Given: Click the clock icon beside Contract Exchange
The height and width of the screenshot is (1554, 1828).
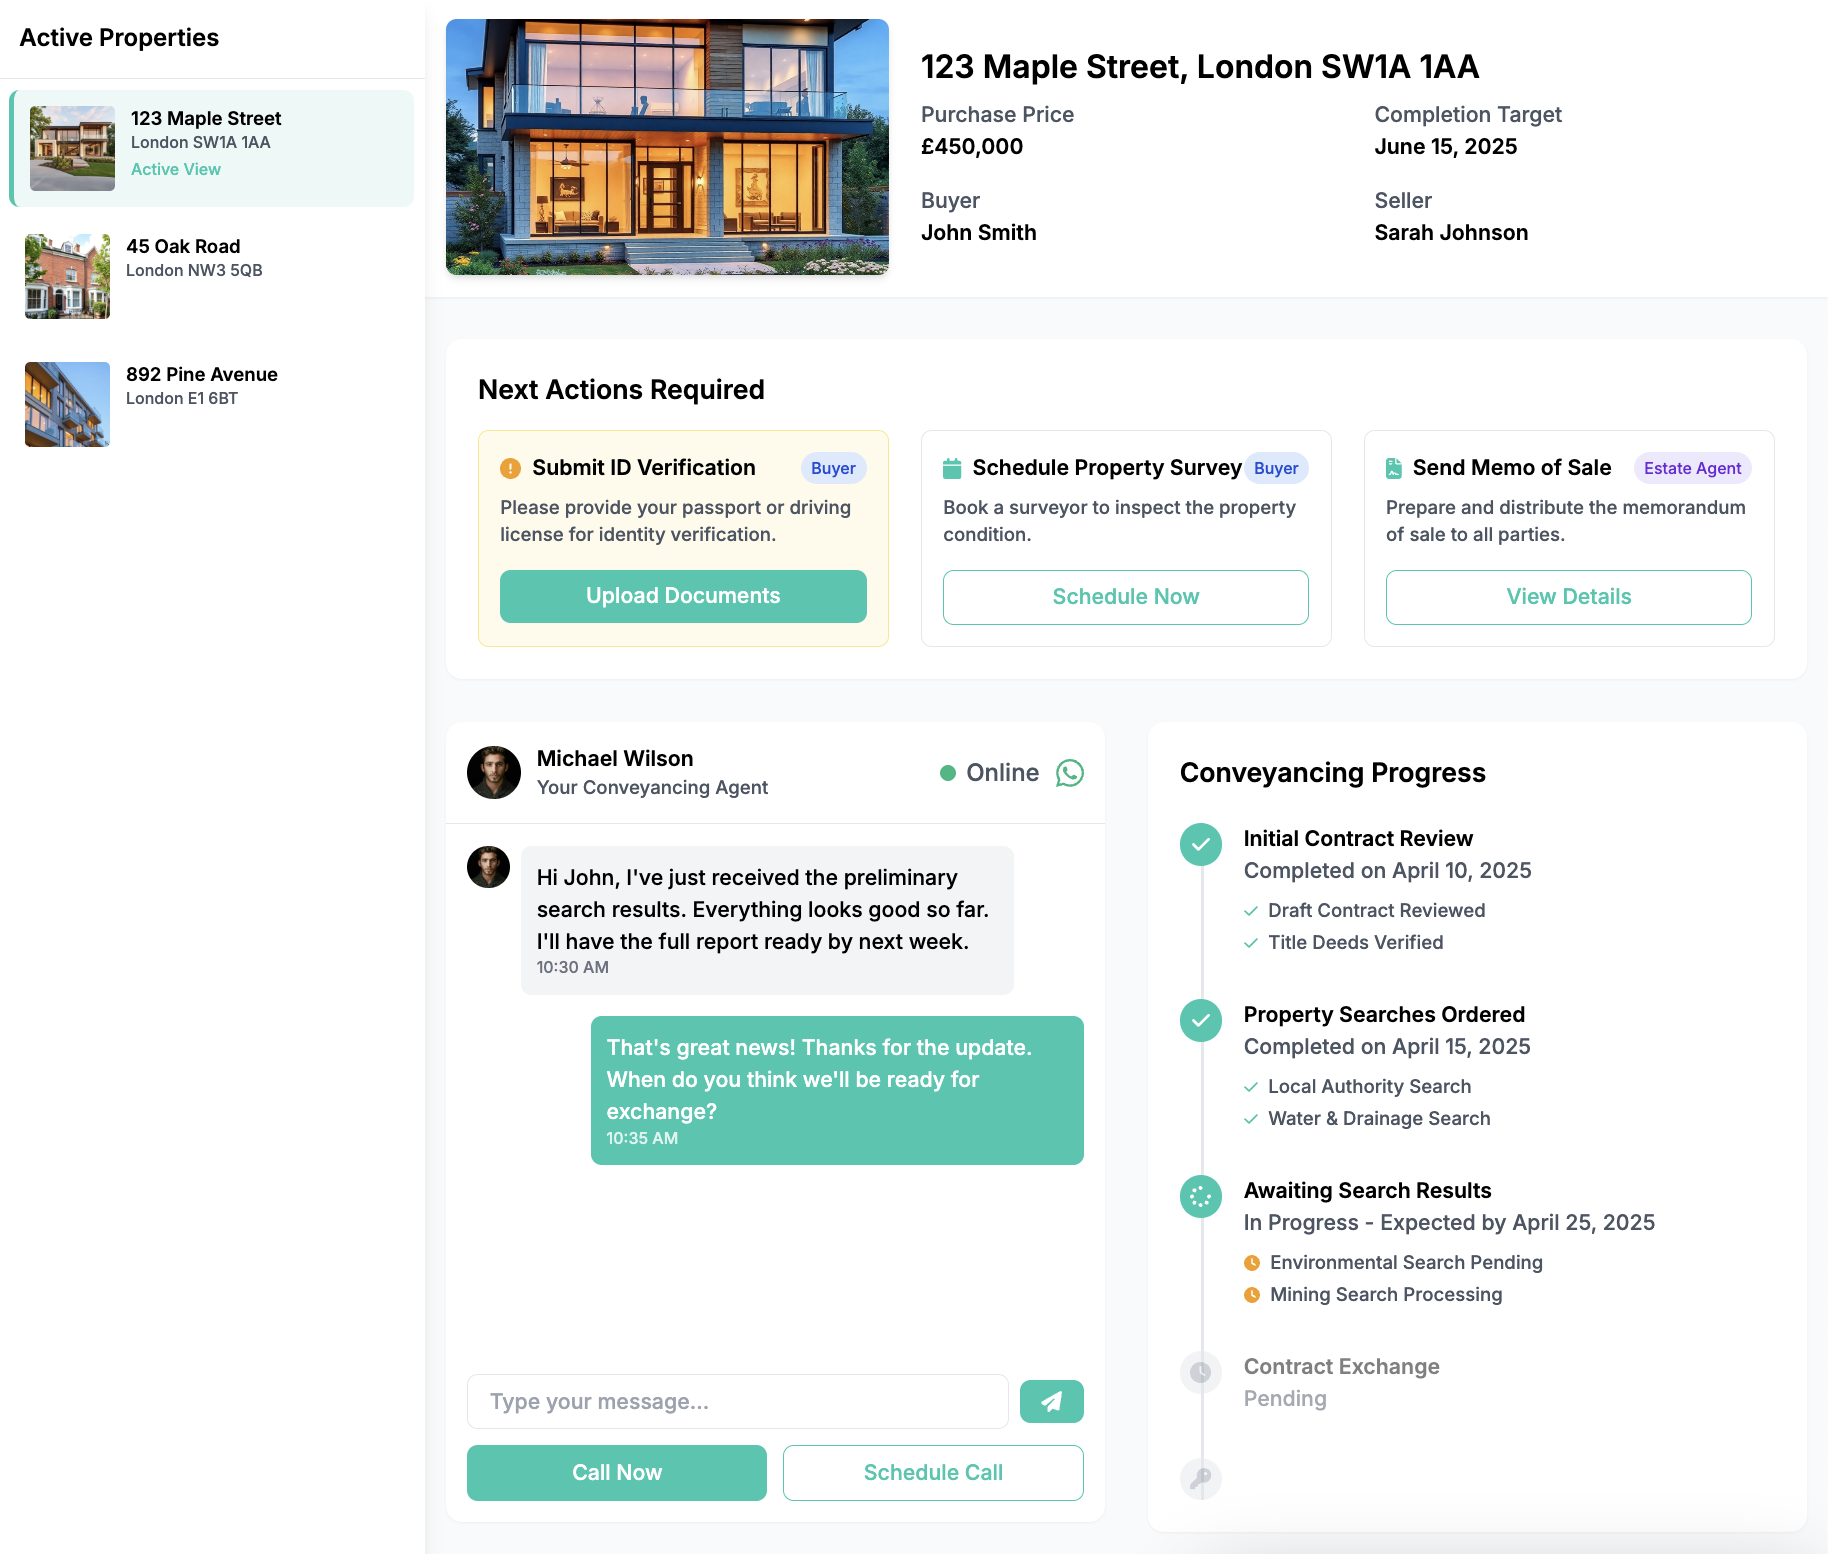Looking at the screenshot, I should [1200, 1372].
